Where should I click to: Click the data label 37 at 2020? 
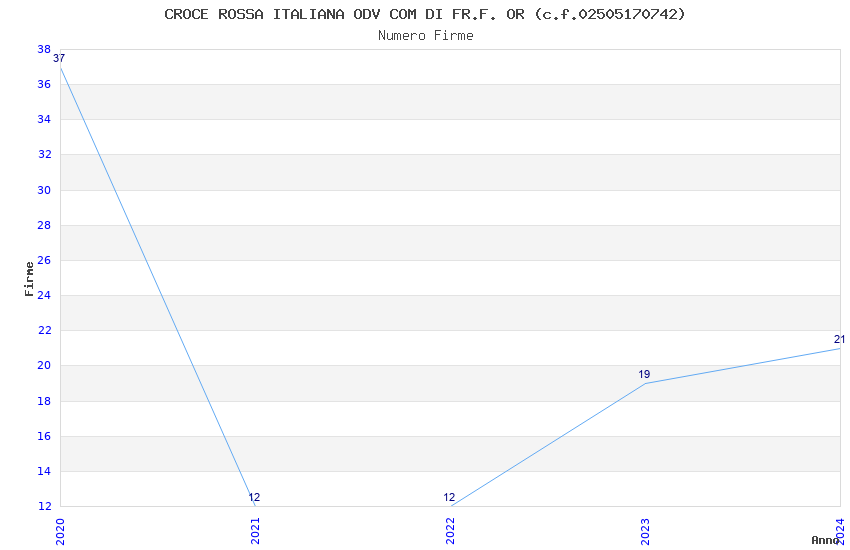click(59, 58)
